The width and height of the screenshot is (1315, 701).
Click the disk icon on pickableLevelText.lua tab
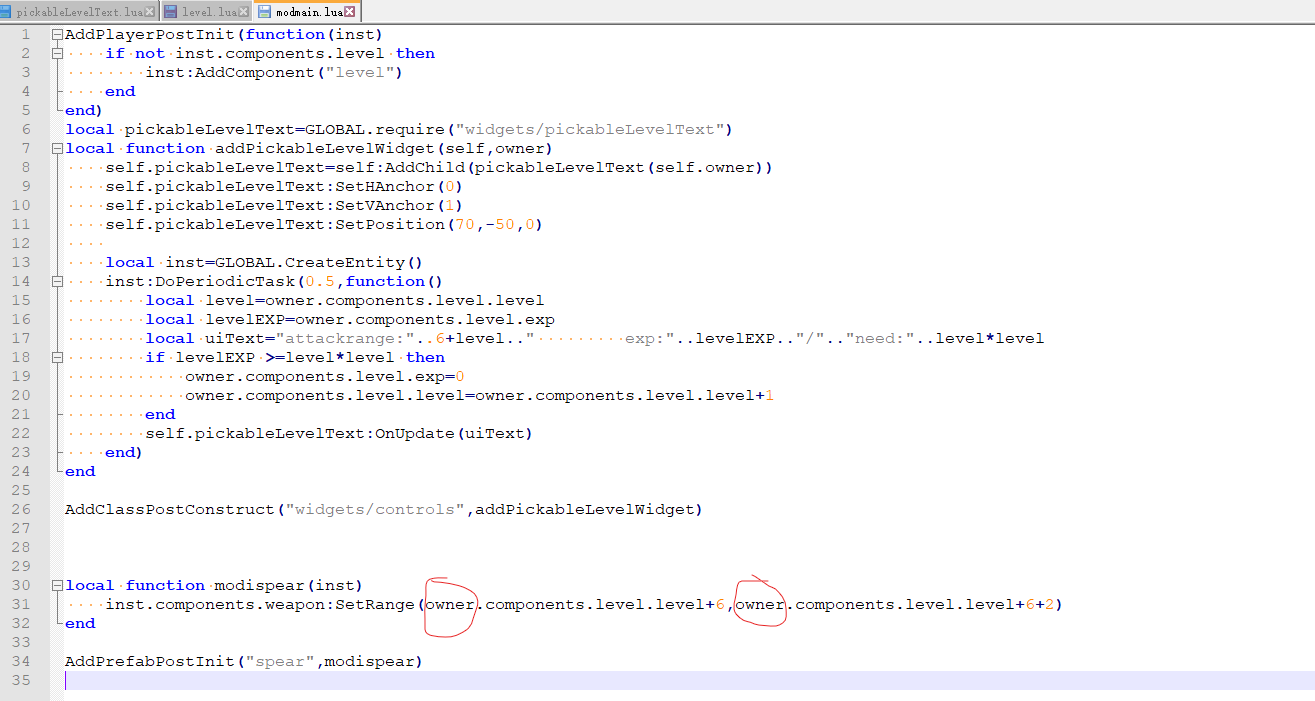[5, 12]
